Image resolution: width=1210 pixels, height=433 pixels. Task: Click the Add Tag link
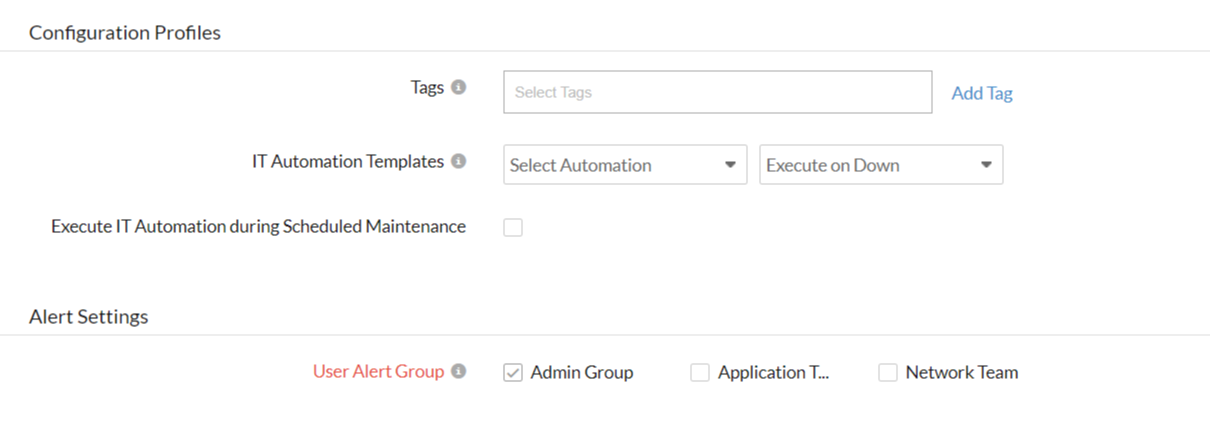pyautogui.click(x=982, y=93)
